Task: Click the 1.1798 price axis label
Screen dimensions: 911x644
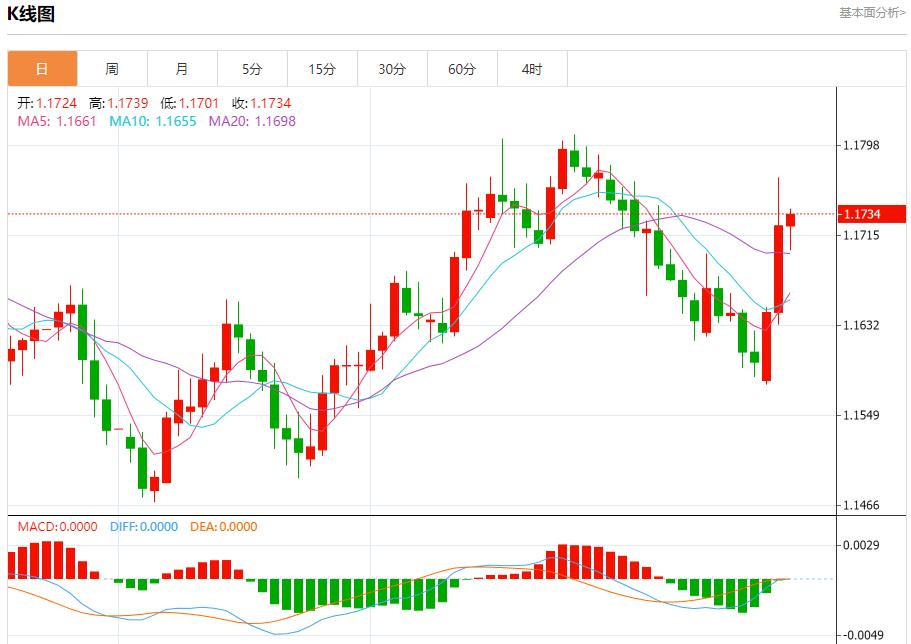Action: [x=861, y=146]
